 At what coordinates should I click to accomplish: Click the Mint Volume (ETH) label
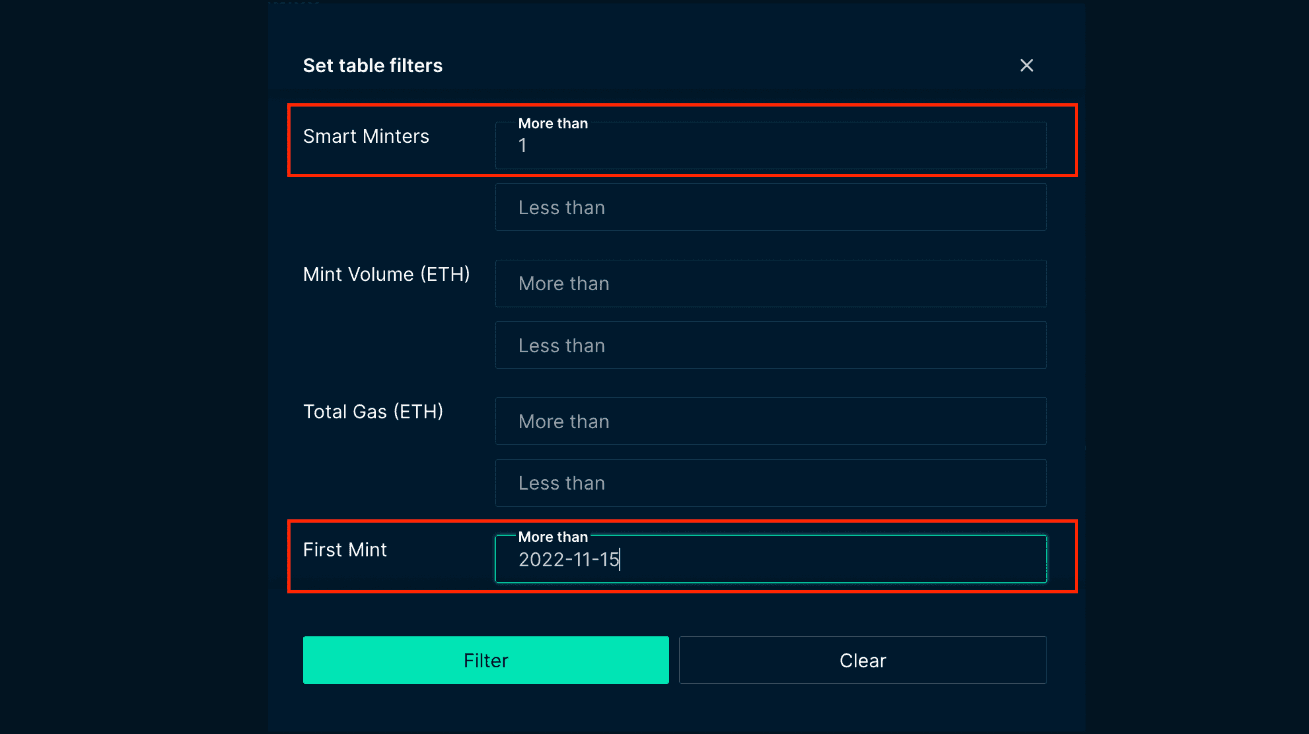[x=386, y=274]
